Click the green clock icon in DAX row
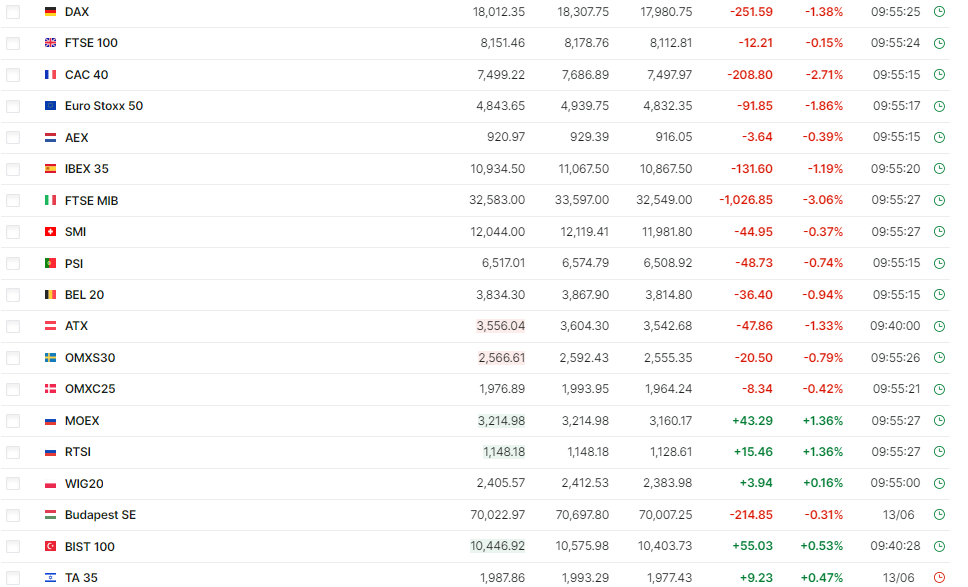Viewport: 968px width, 587px height. coord(939,12)
